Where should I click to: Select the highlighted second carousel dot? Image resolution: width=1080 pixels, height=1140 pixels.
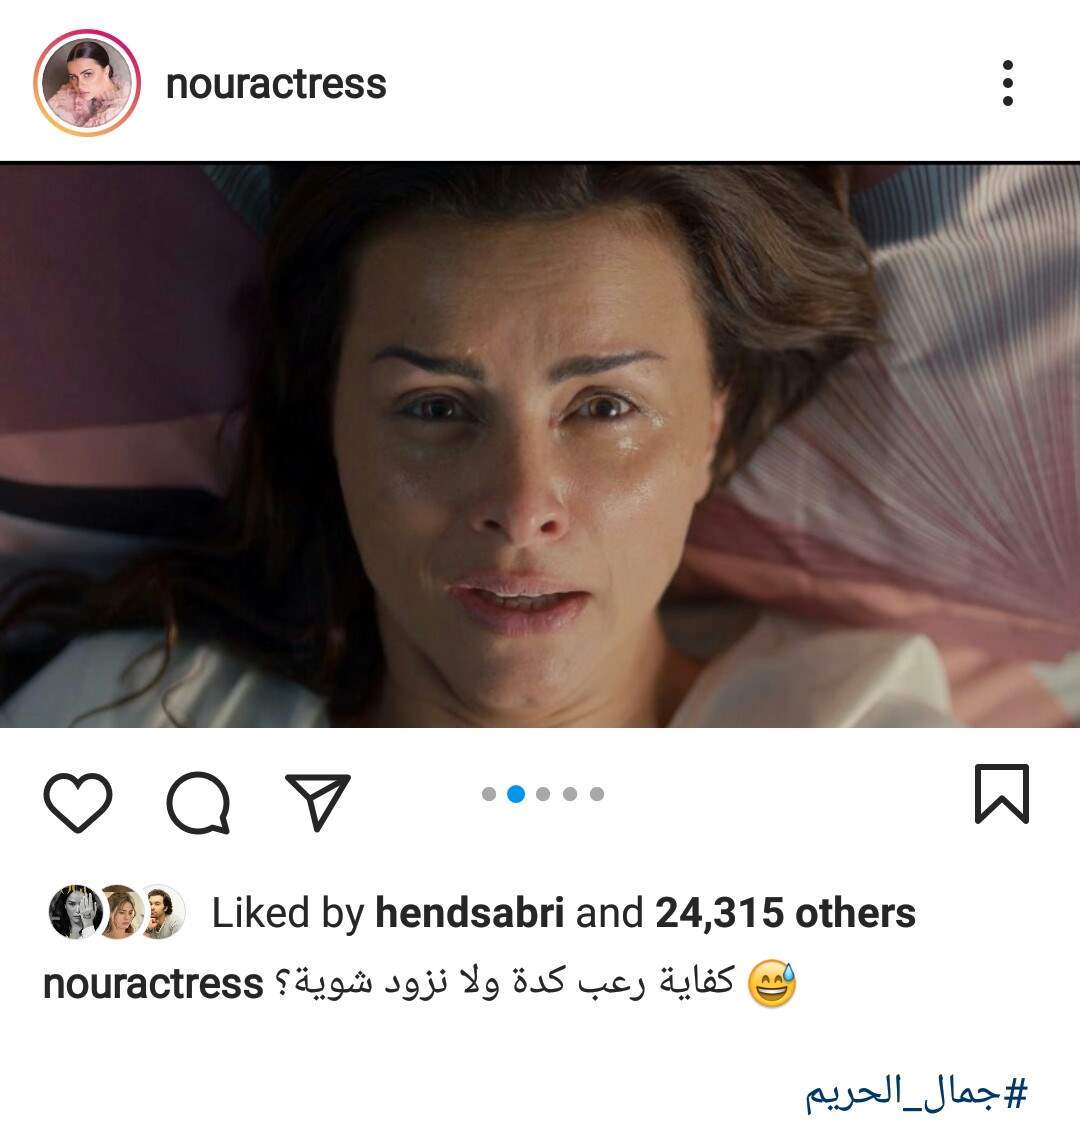pos(516,794)
